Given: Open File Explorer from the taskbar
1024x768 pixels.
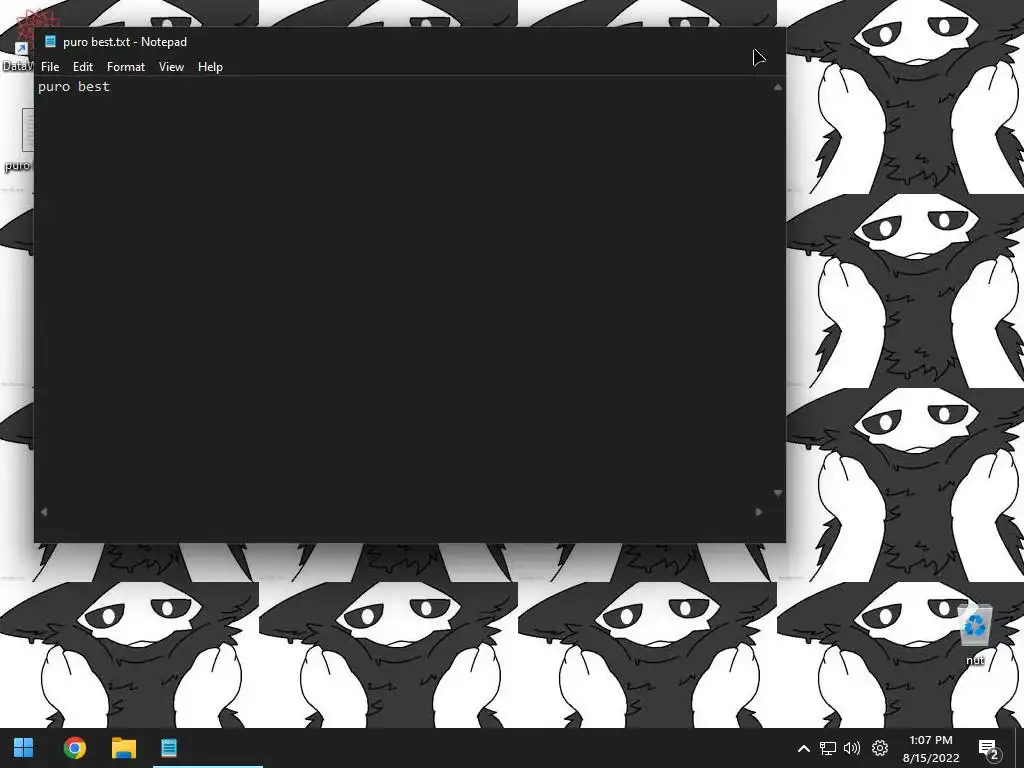Looking at the screenshot, I should pos(123,748).
